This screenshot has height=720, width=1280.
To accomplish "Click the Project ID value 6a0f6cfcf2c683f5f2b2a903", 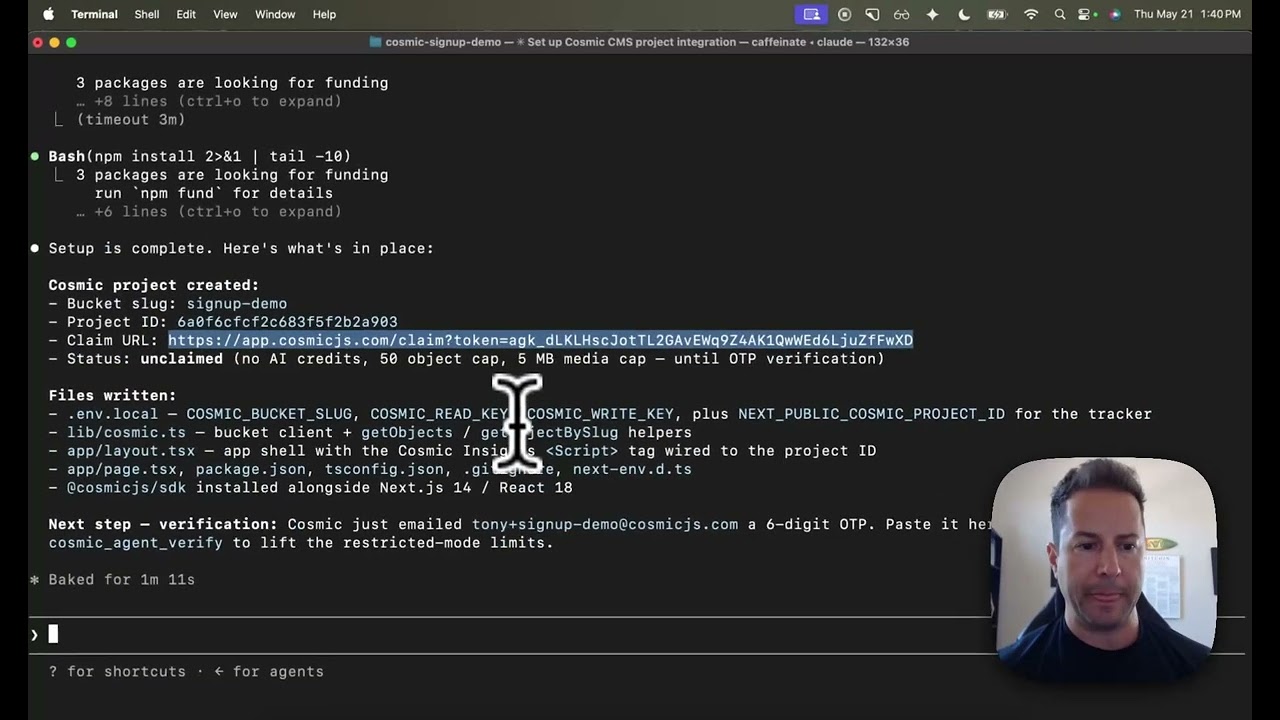I will point(287,322).
